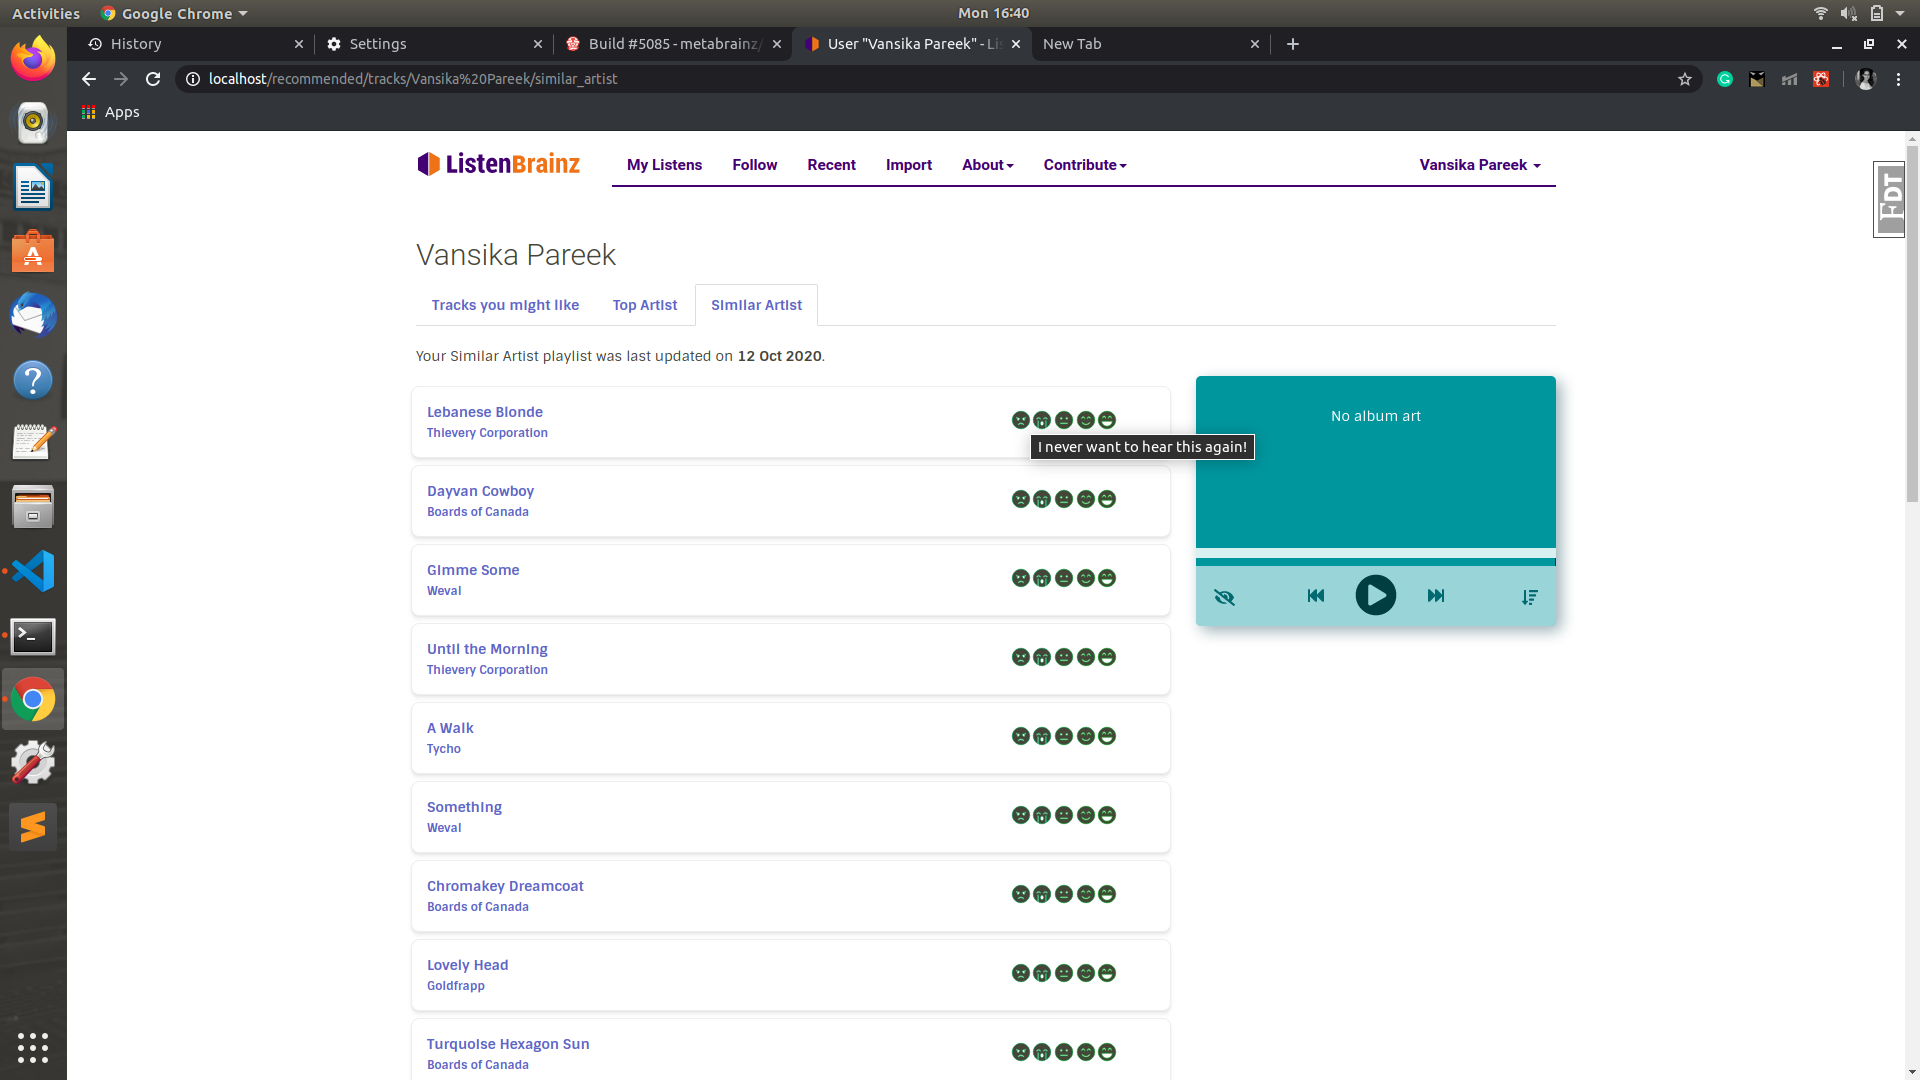Image resolution: width=1920 pixels, height=1080 pixels.
Task: Open the Vansika Pareek user dropdown
Action: coord(1480,165)
